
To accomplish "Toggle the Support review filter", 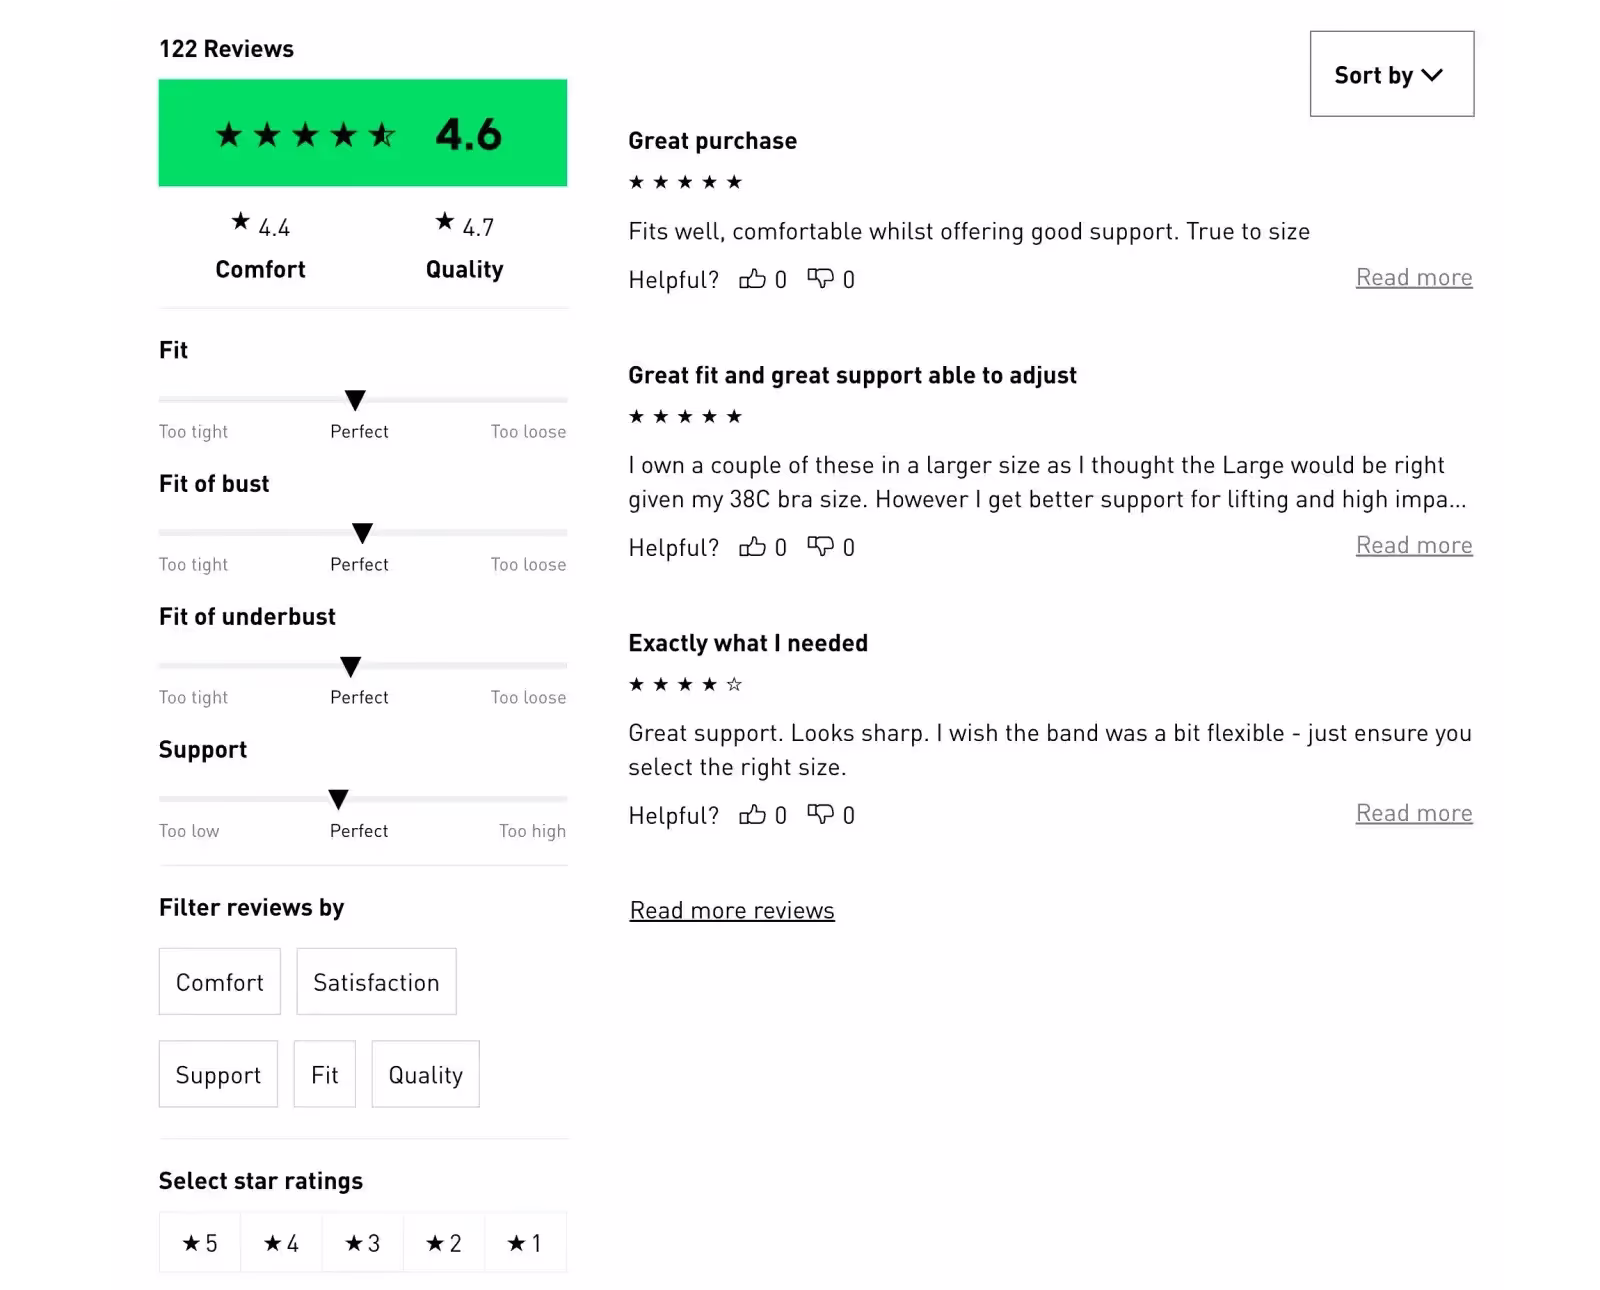I will (218, 1075).
